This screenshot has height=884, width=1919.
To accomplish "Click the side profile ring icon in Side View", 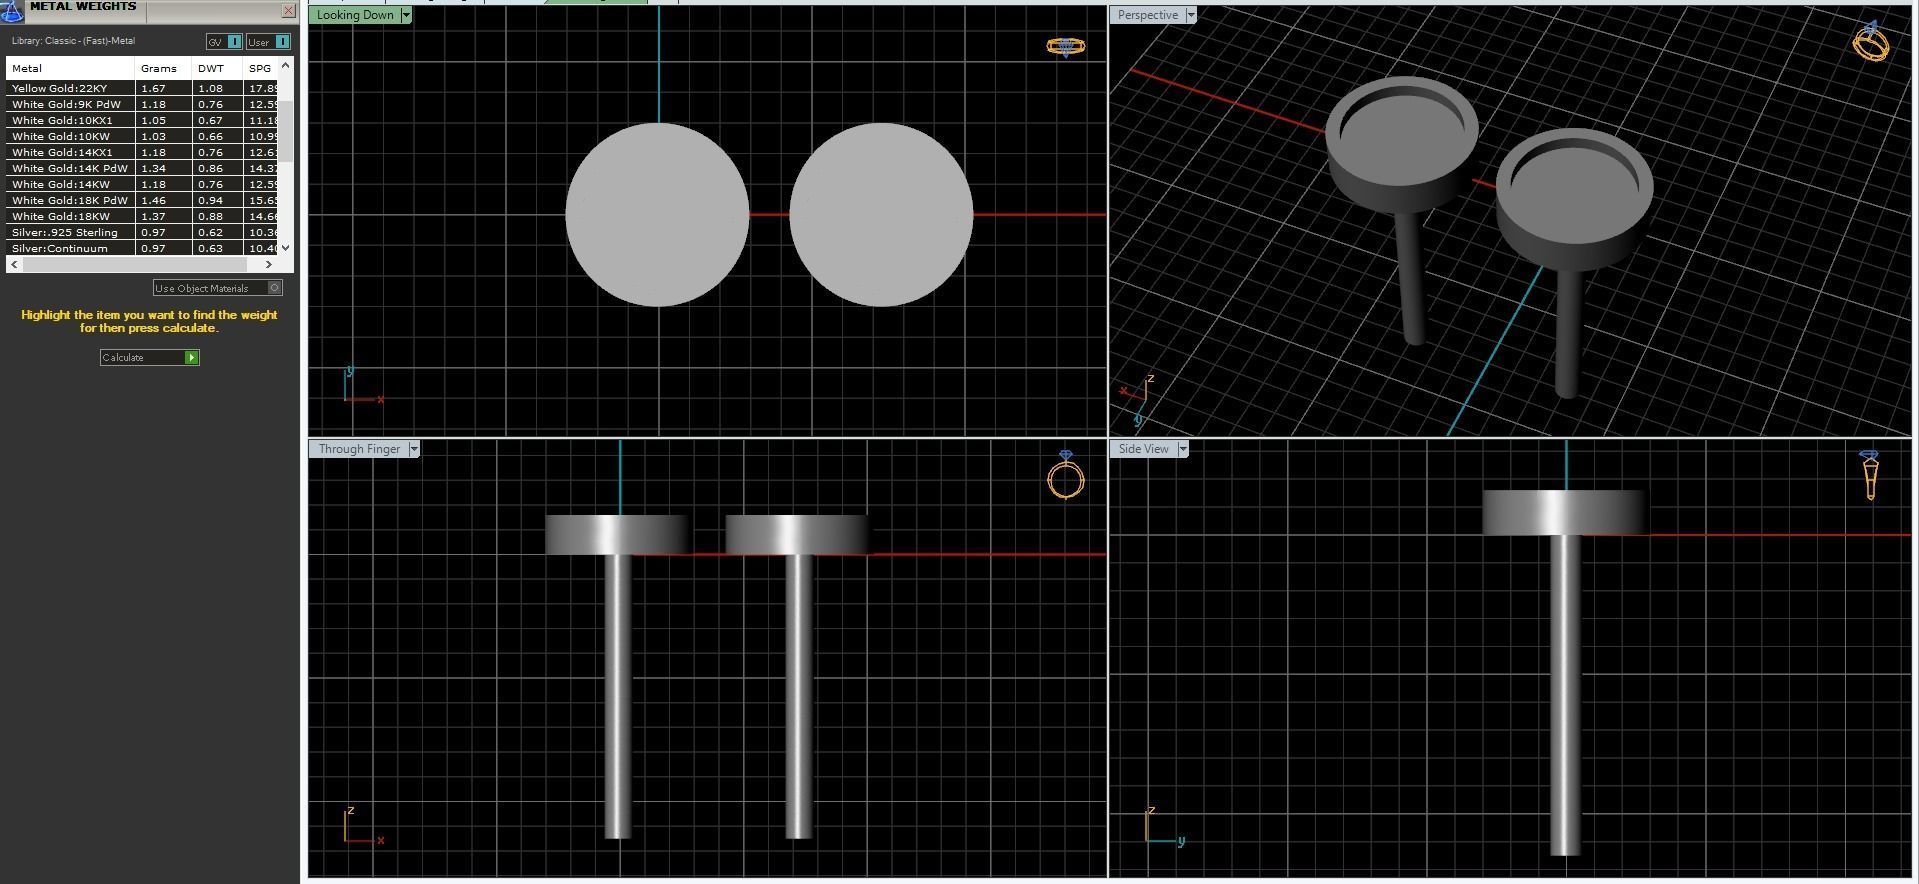I will [1870, 475].
